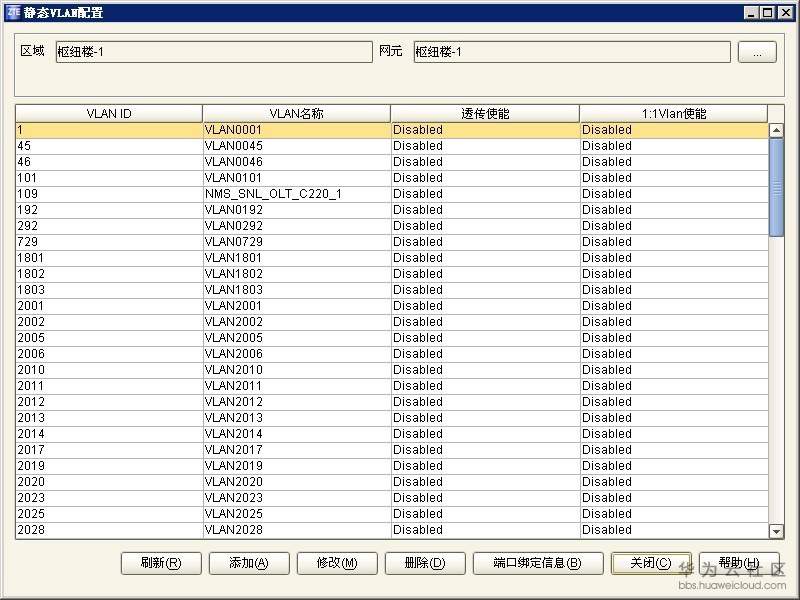Minimize the 静态VLAN配置 window
Image resolution: width=800 pixels, height=600 pixels.
coord(751,13)
